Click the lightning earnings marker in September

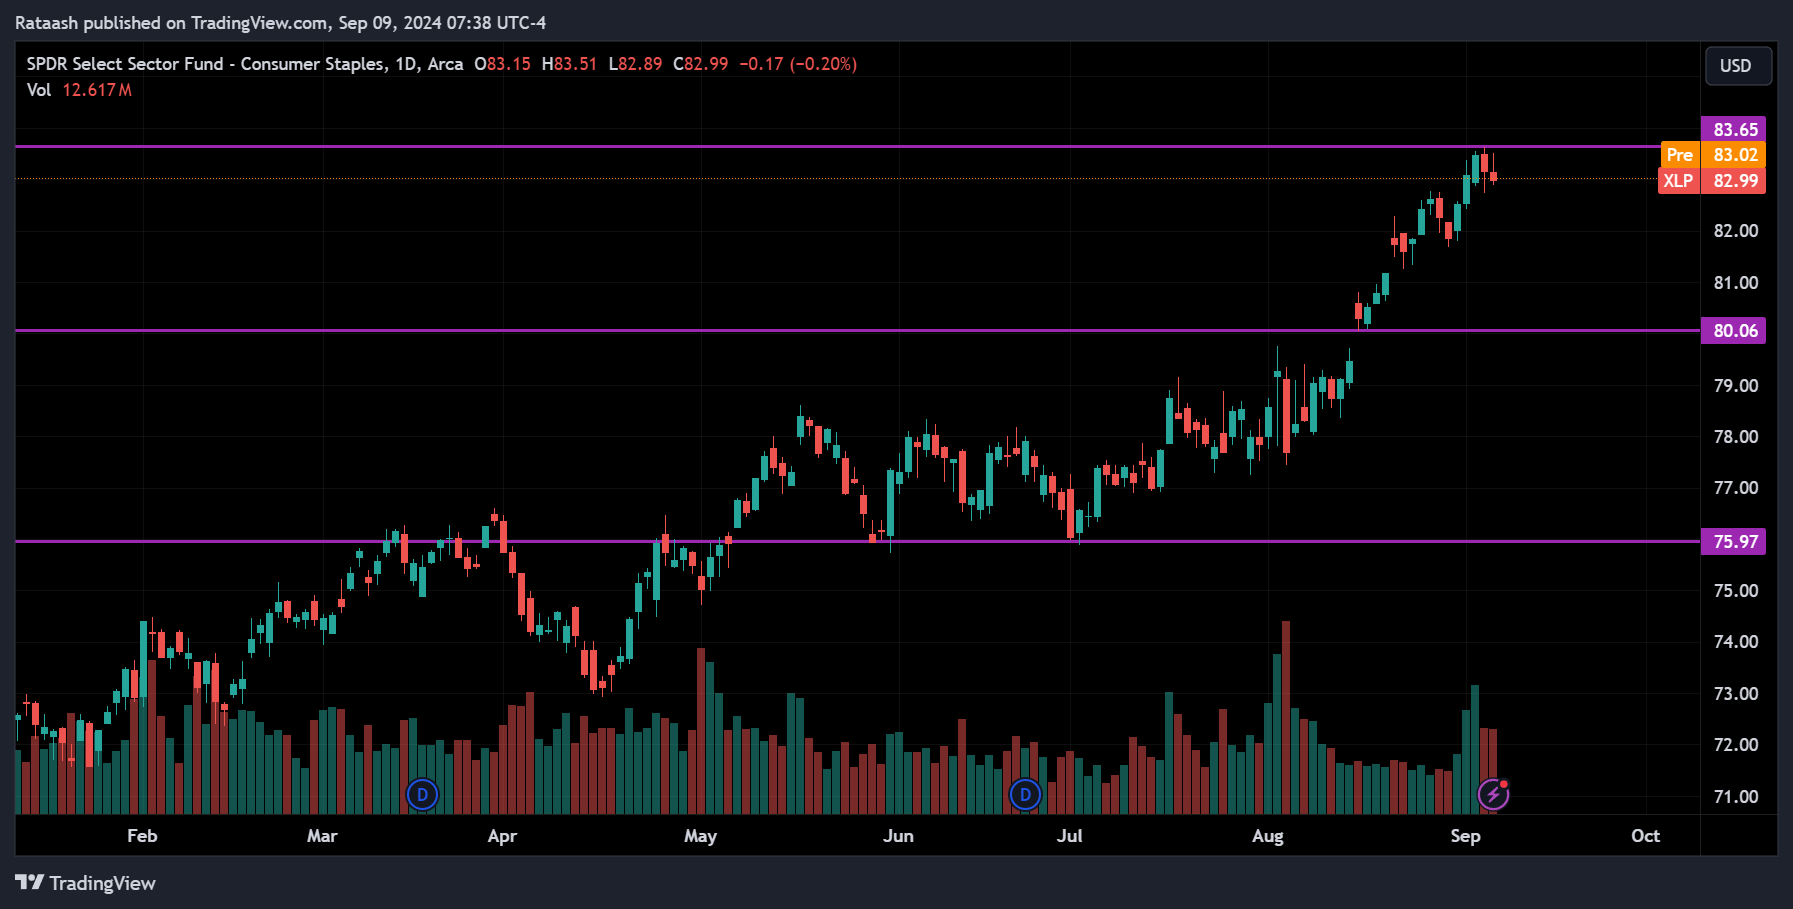coord(1493,795)
